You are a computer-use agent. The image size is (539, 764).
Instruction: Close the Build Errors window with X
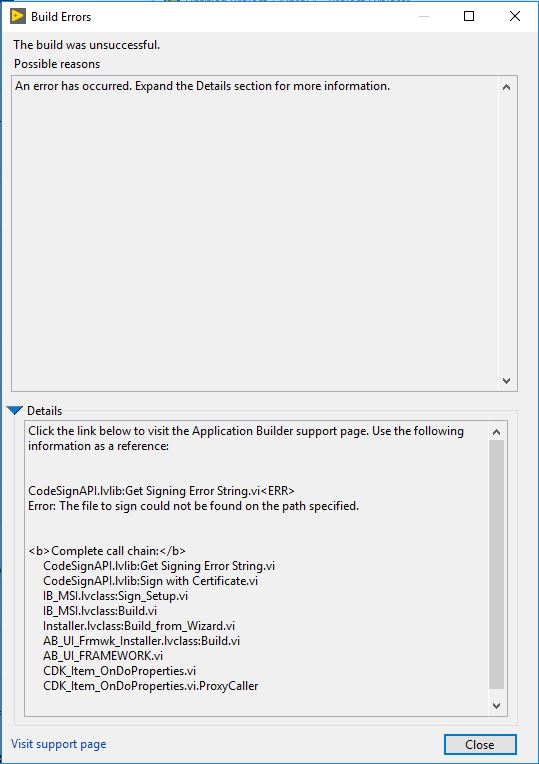(x=515, y=17)
